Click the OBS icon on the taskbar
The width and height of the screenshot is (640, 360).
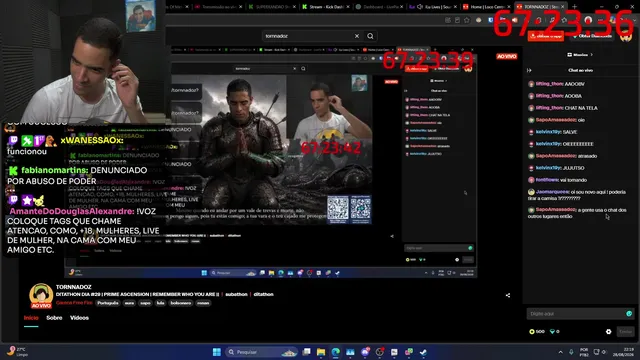pos(380,352)
